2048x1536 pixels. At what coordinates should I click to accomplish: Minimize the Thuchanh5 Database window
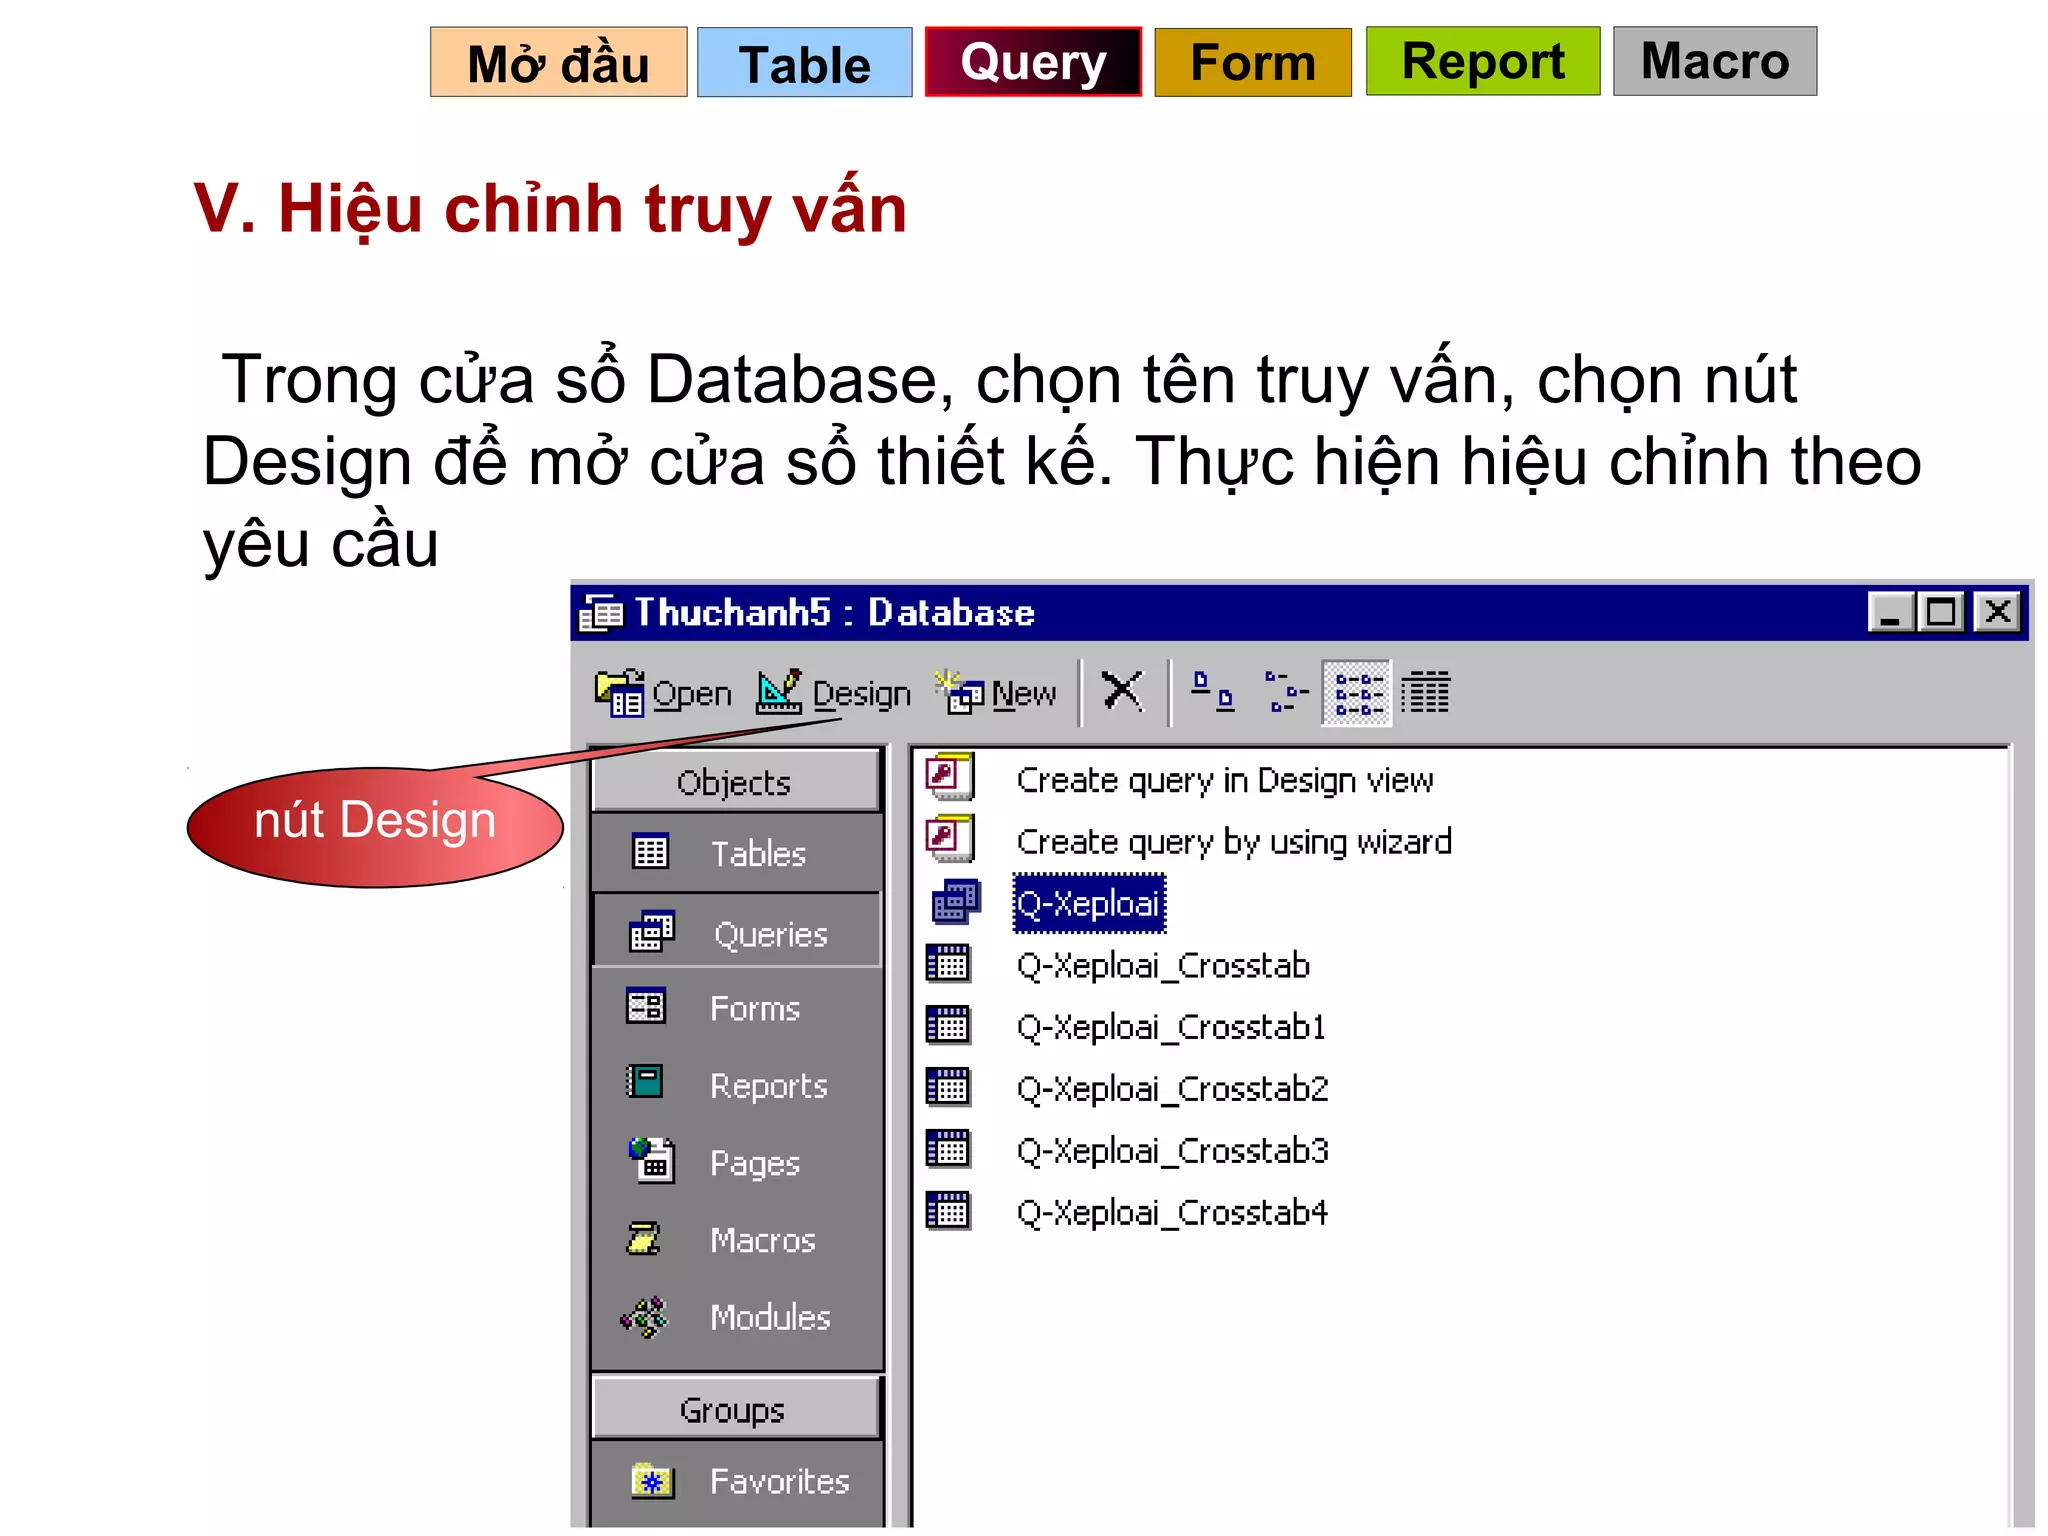[x=1890, y=612]
